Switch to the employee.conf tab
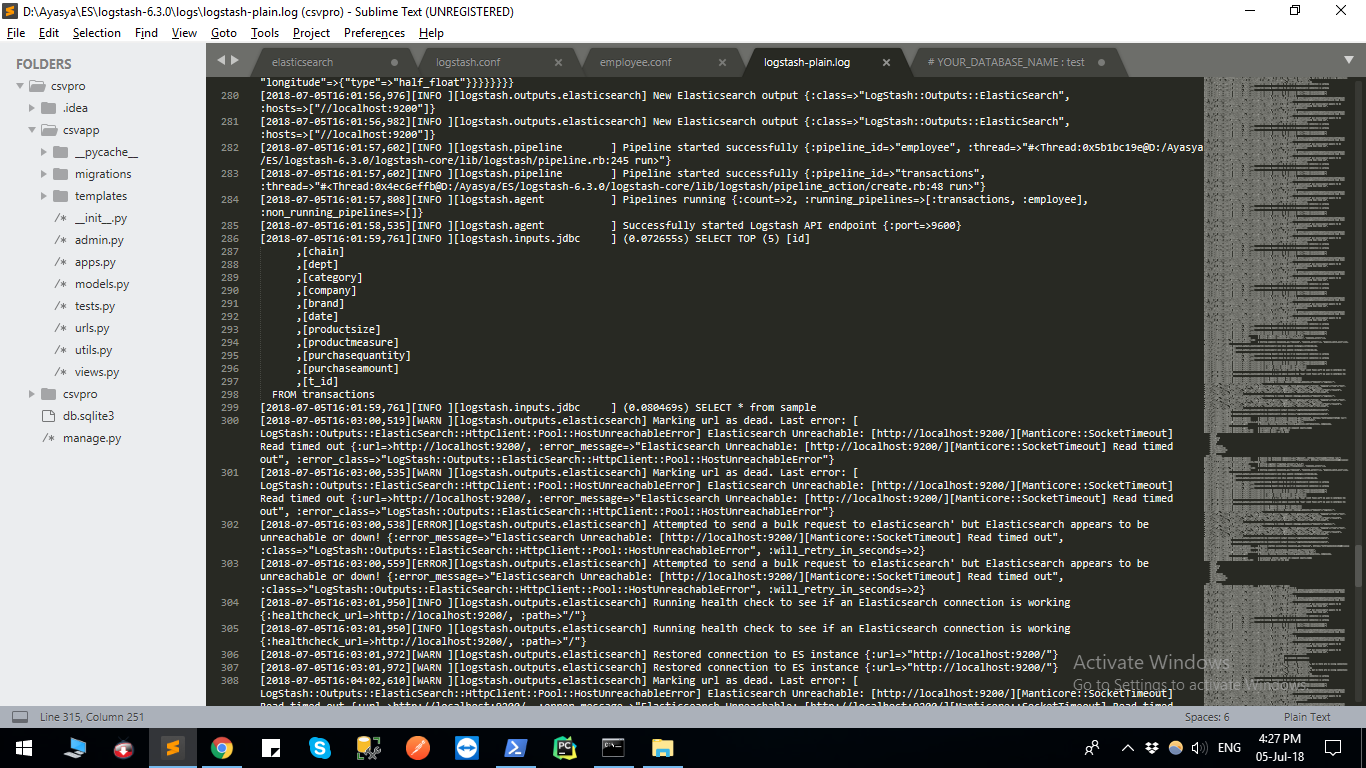Viewport: 1366px width, 768px height. [663, 62]
